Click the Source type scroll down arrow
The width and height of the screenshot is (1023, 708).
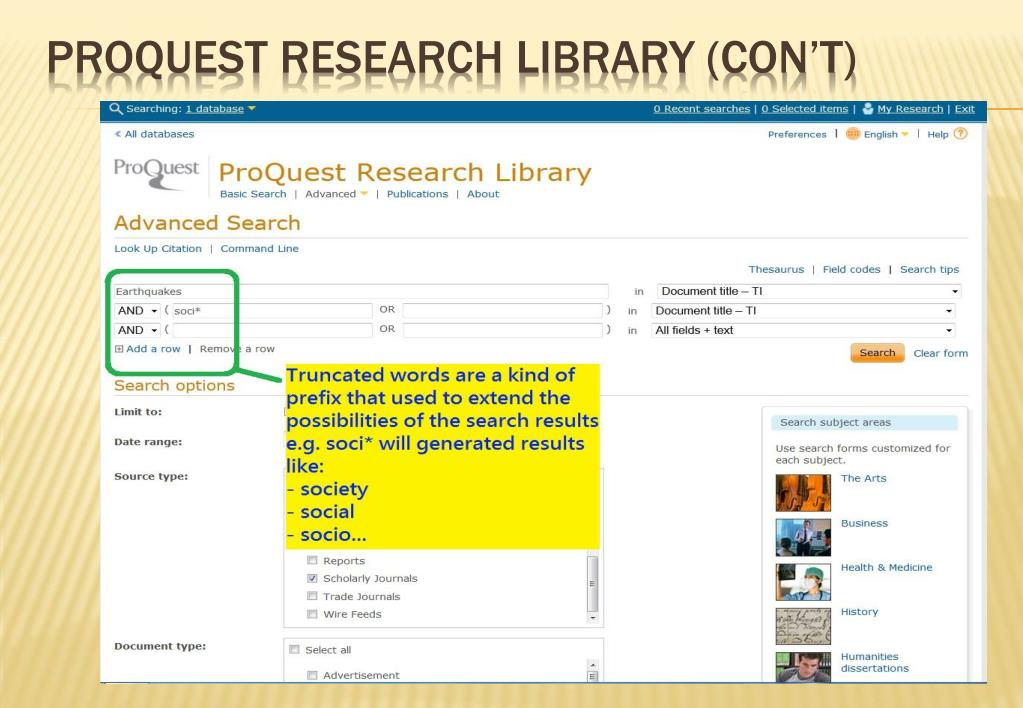[x=592, y=617]
